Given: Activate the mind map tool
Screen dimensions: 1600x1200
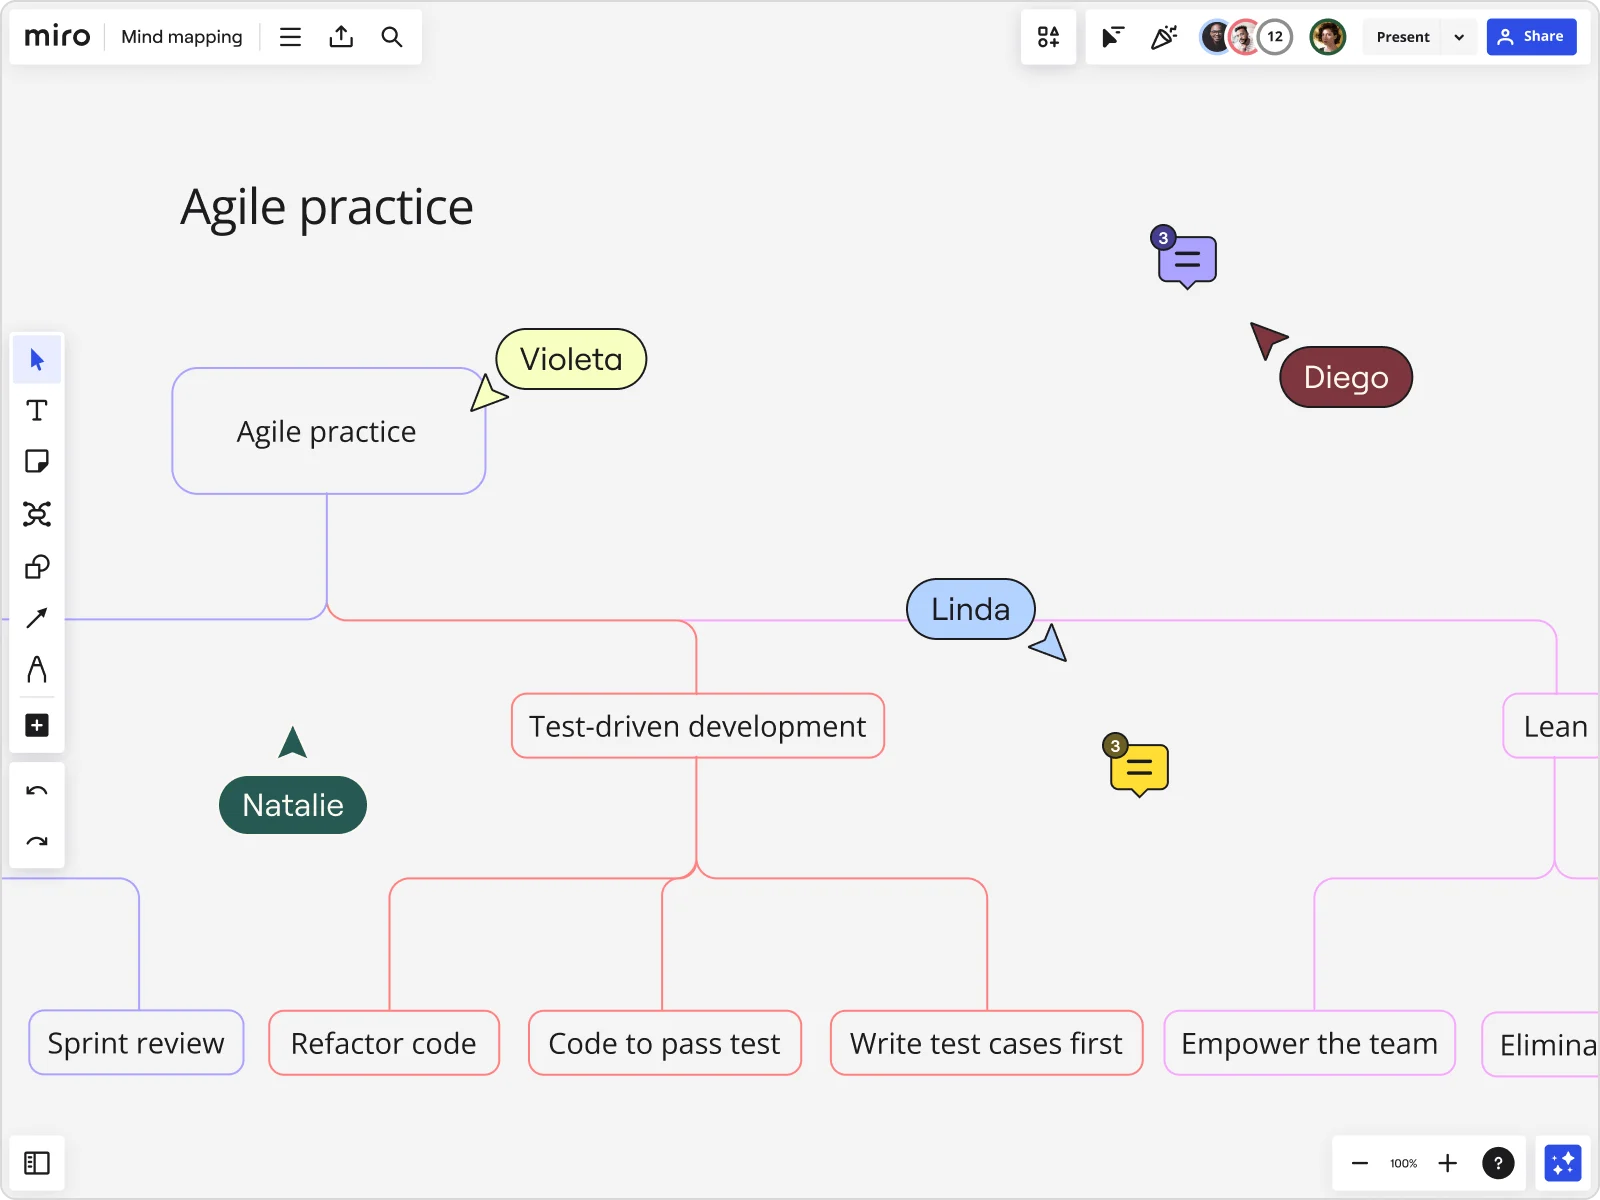Looking at the screenshot, I should 37,514.
